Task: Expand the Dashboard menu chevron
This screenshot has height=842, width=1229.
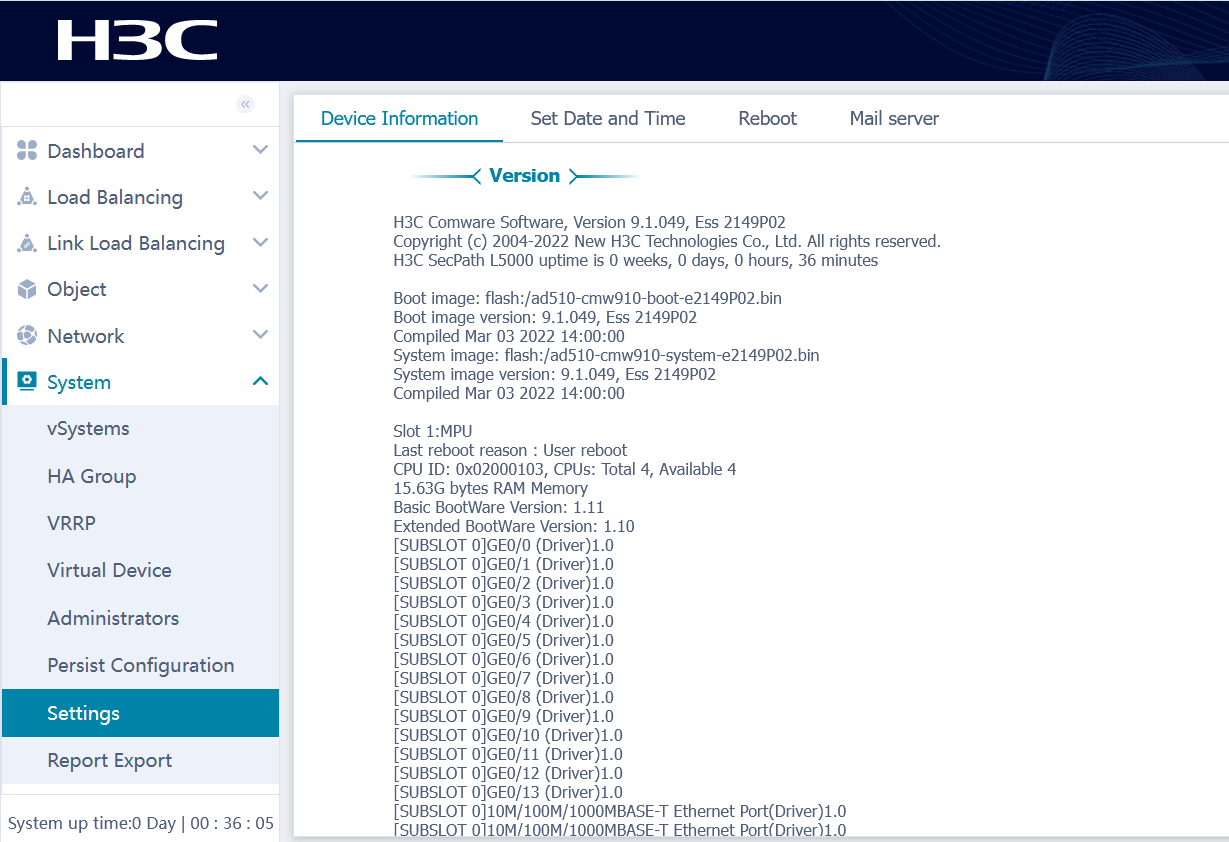Action: pos(260,150)
